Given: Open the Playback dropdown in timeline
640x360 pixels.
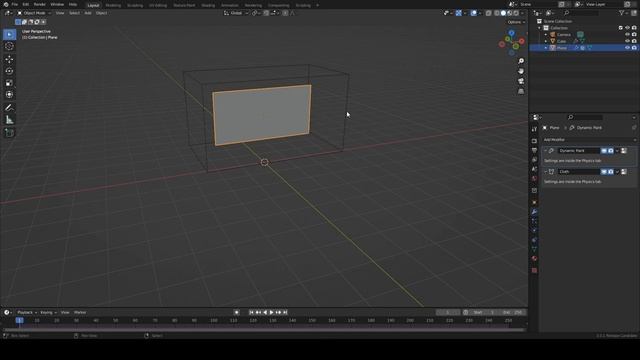Looking at the screenshot, I should [x=27, y=312].
